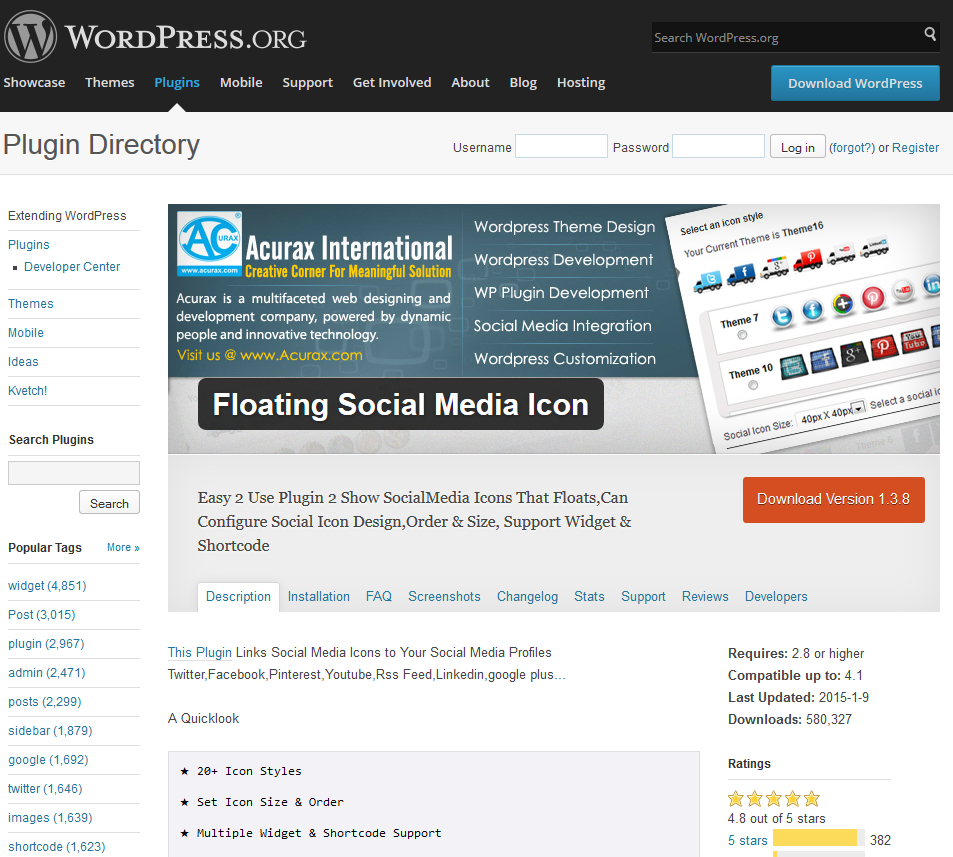Click the Acurax AC logo in banner
The width and height of the screenshot is (953, 857).
210,243
